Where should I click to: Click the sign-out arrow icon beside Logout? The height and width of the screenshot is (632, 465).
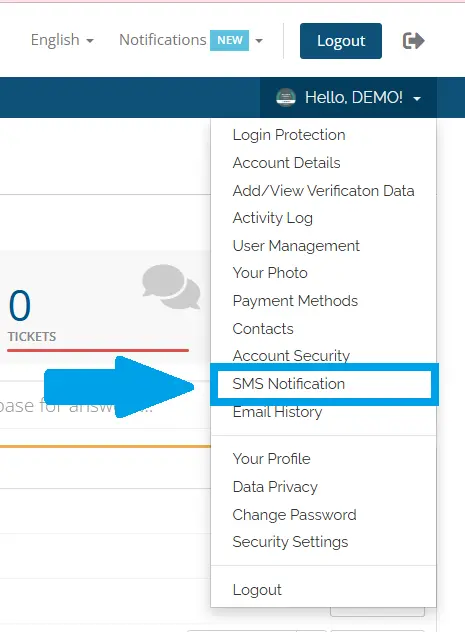click(x=413, y=41)
